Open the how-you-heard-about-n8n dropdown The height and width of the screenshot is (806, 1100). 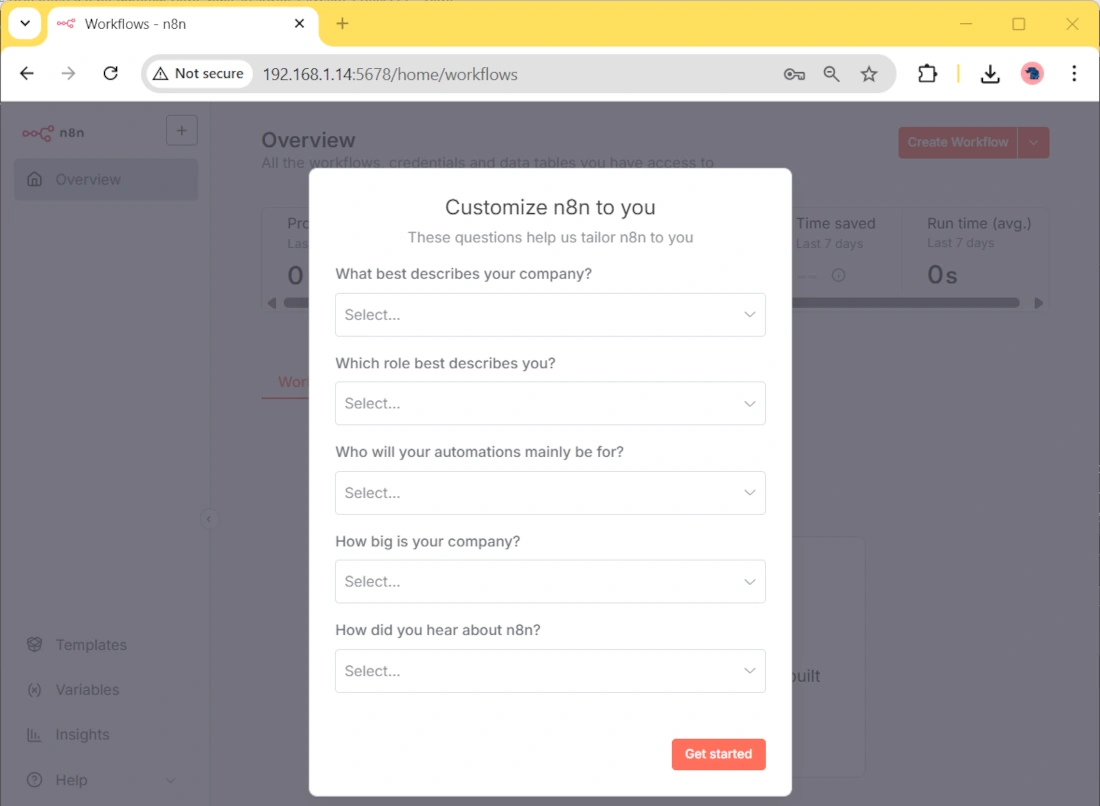pos(550,671)
